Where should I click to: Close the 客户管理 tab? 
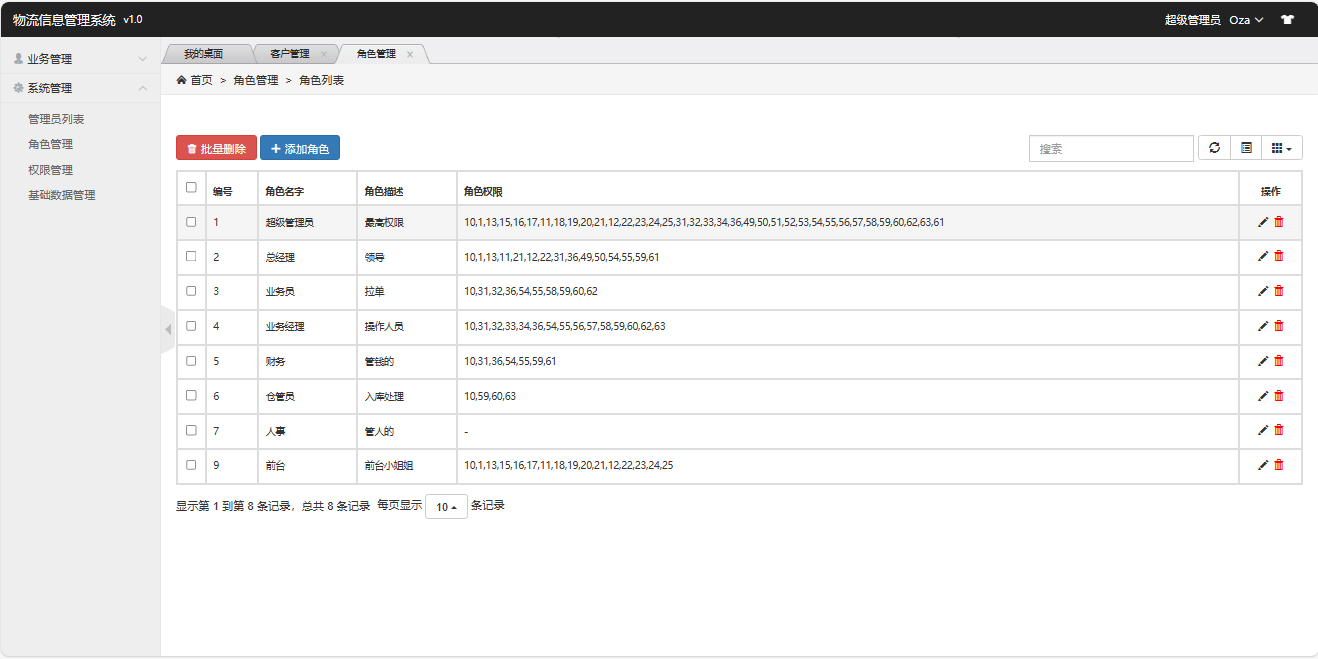point(323,54)
